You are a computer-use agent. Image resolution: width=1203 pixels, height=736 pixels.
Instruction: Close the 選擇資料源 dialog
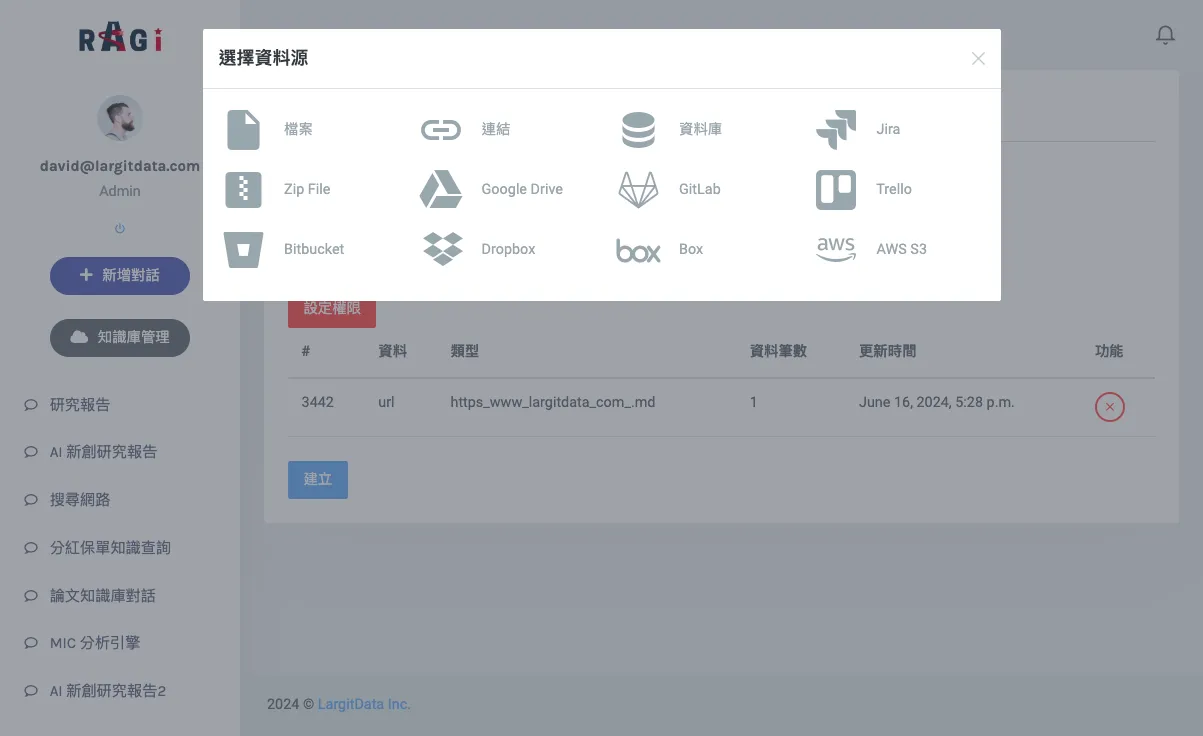pos(978,59)
